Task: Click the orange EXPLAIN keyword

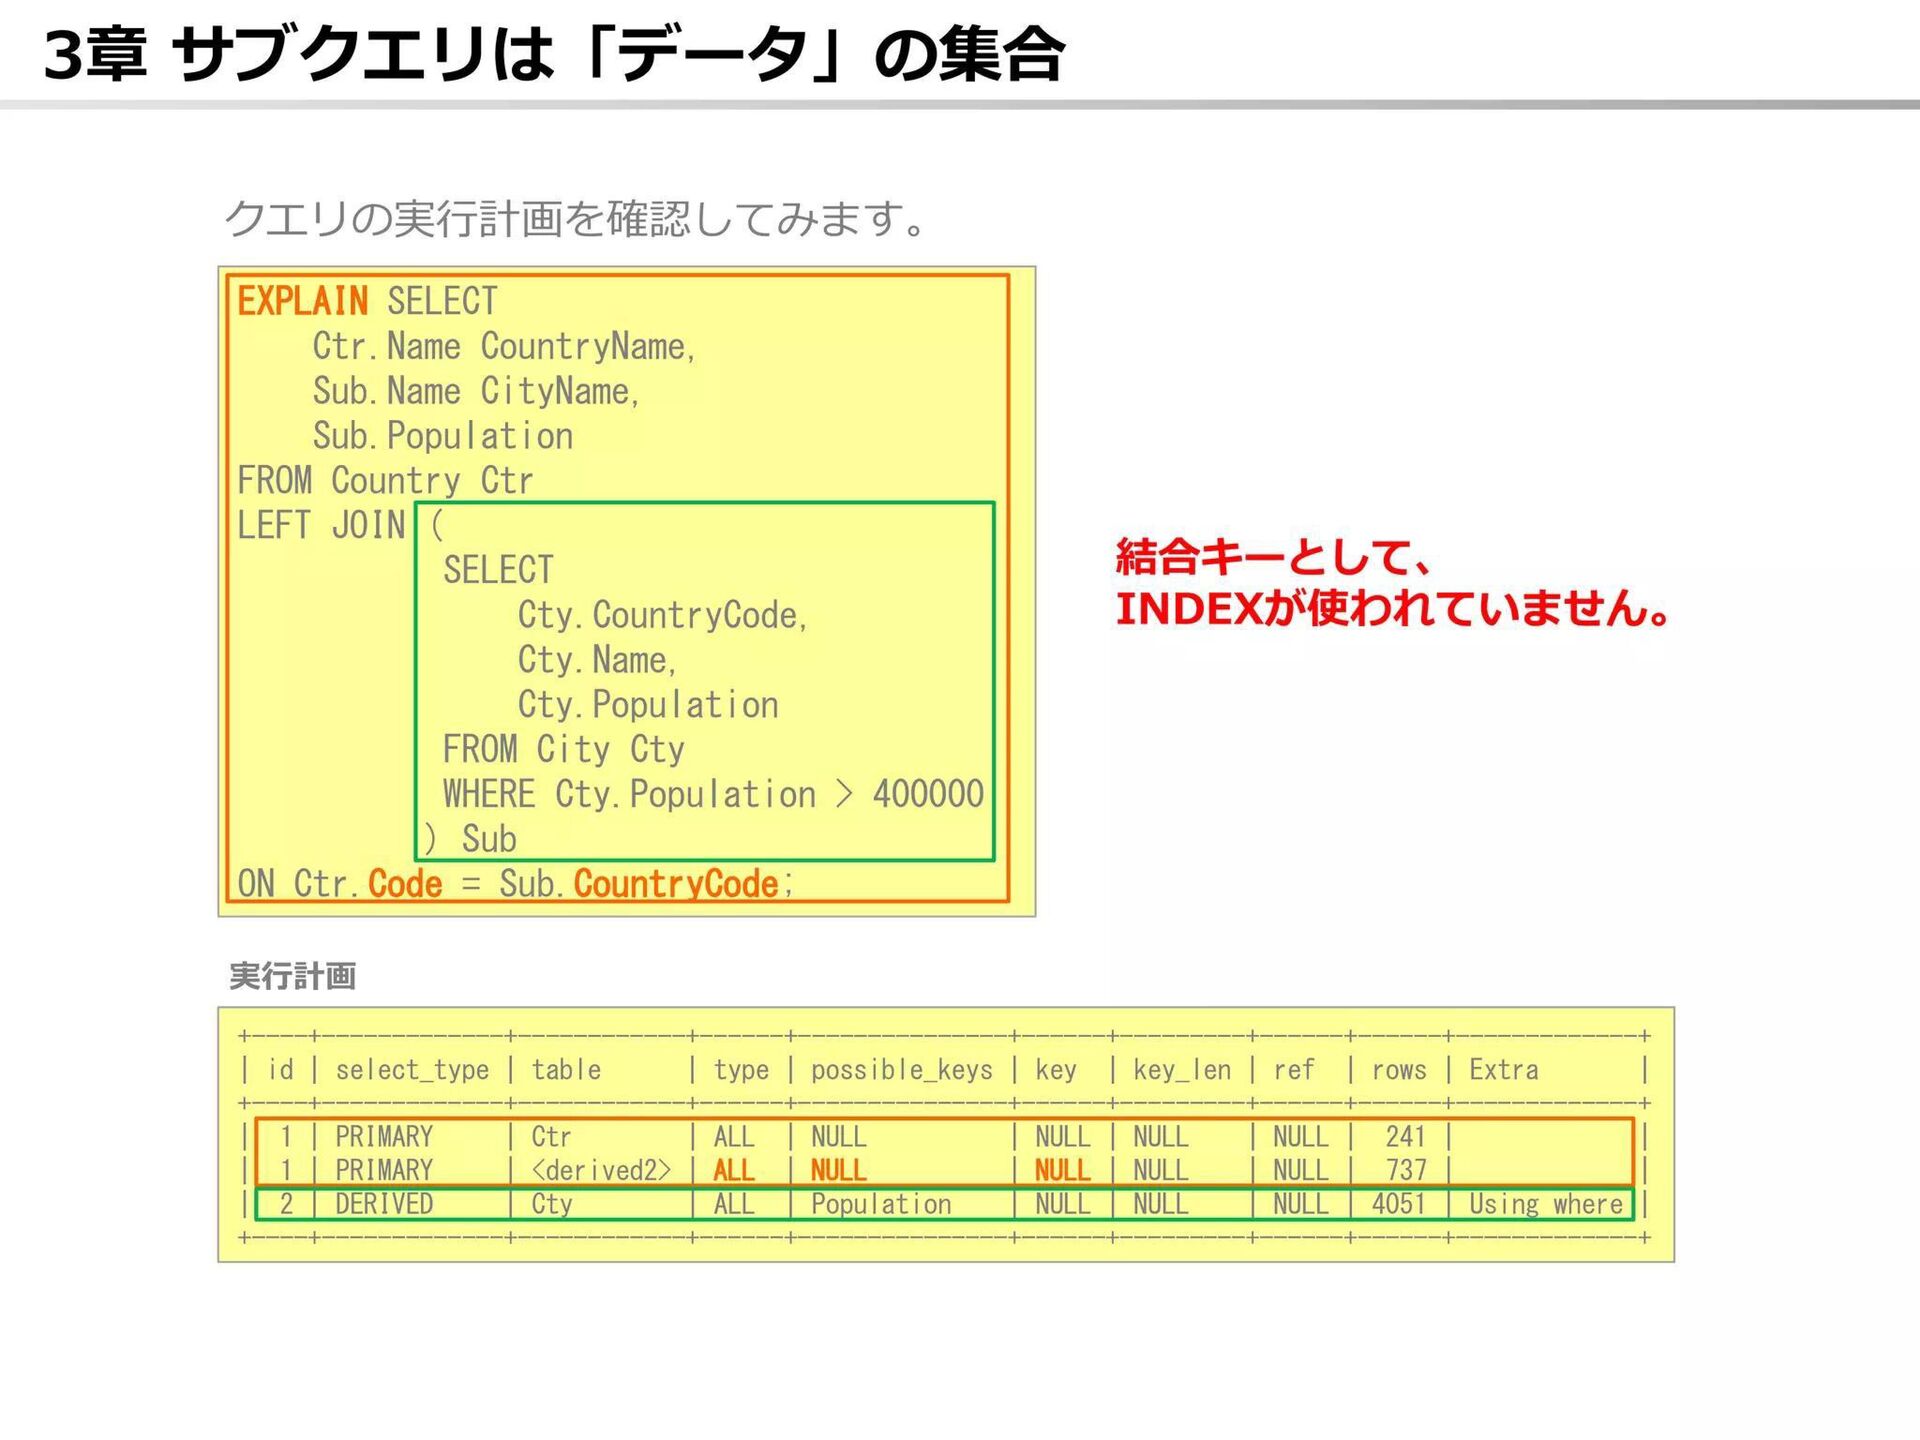Action: [x=302, y=301]
